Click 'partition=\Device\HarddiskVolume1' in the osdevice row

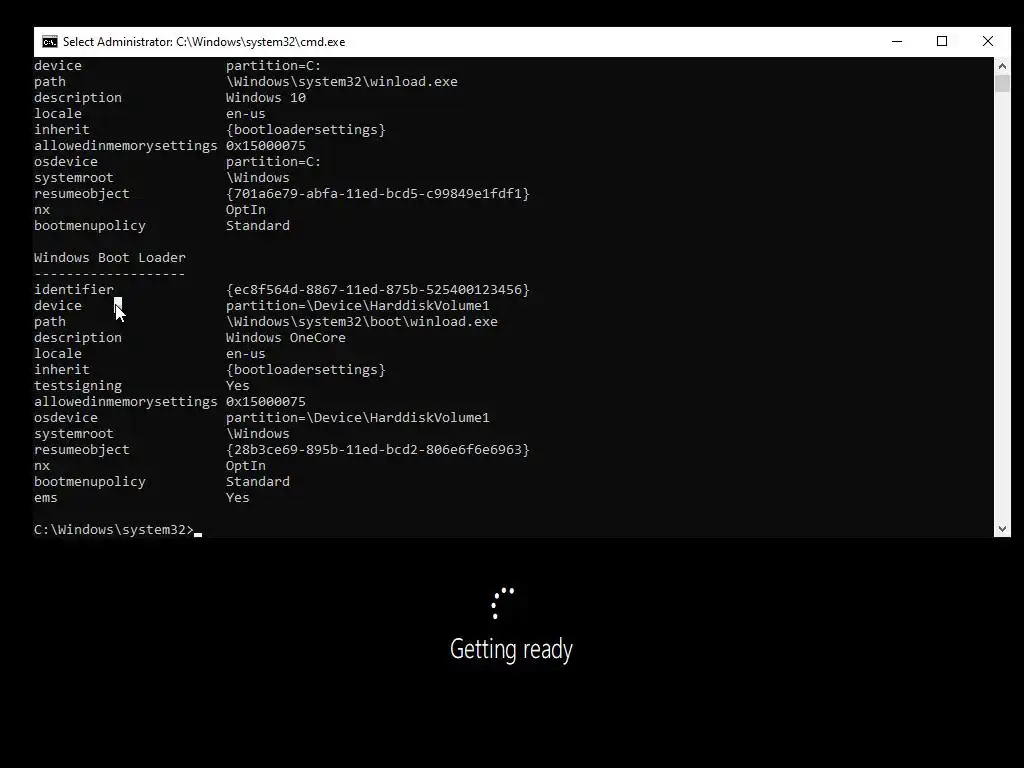pyautogui.click(x=357, y=417)
